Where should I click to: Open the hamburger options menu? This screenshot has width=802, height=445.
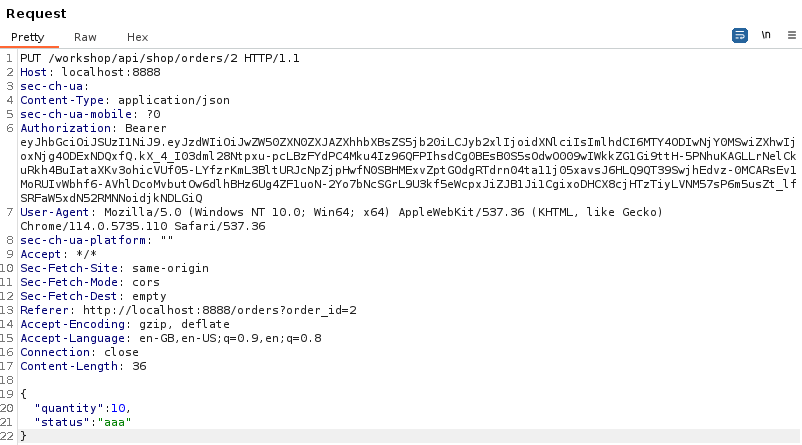pos(791,35)
